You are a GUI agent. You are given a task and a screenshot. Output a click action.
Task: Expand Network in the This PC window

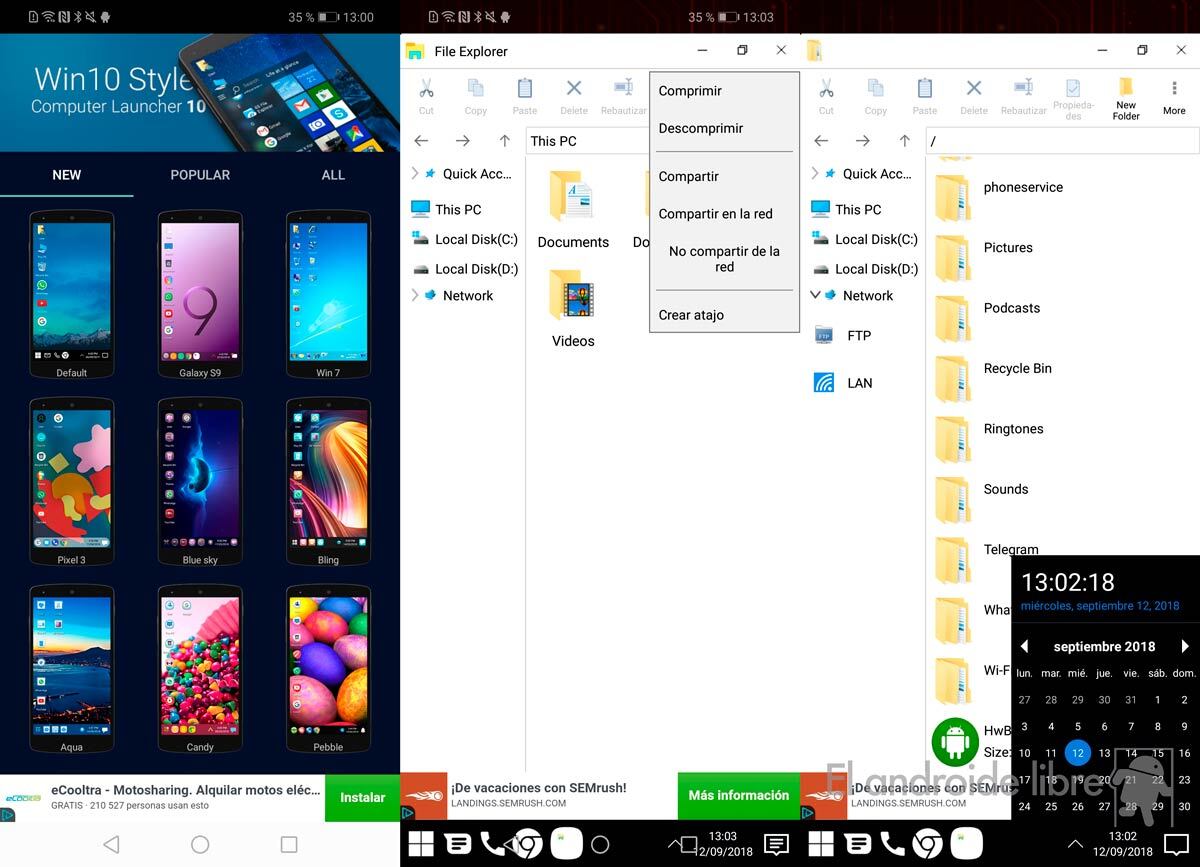[x=415, y=295]
